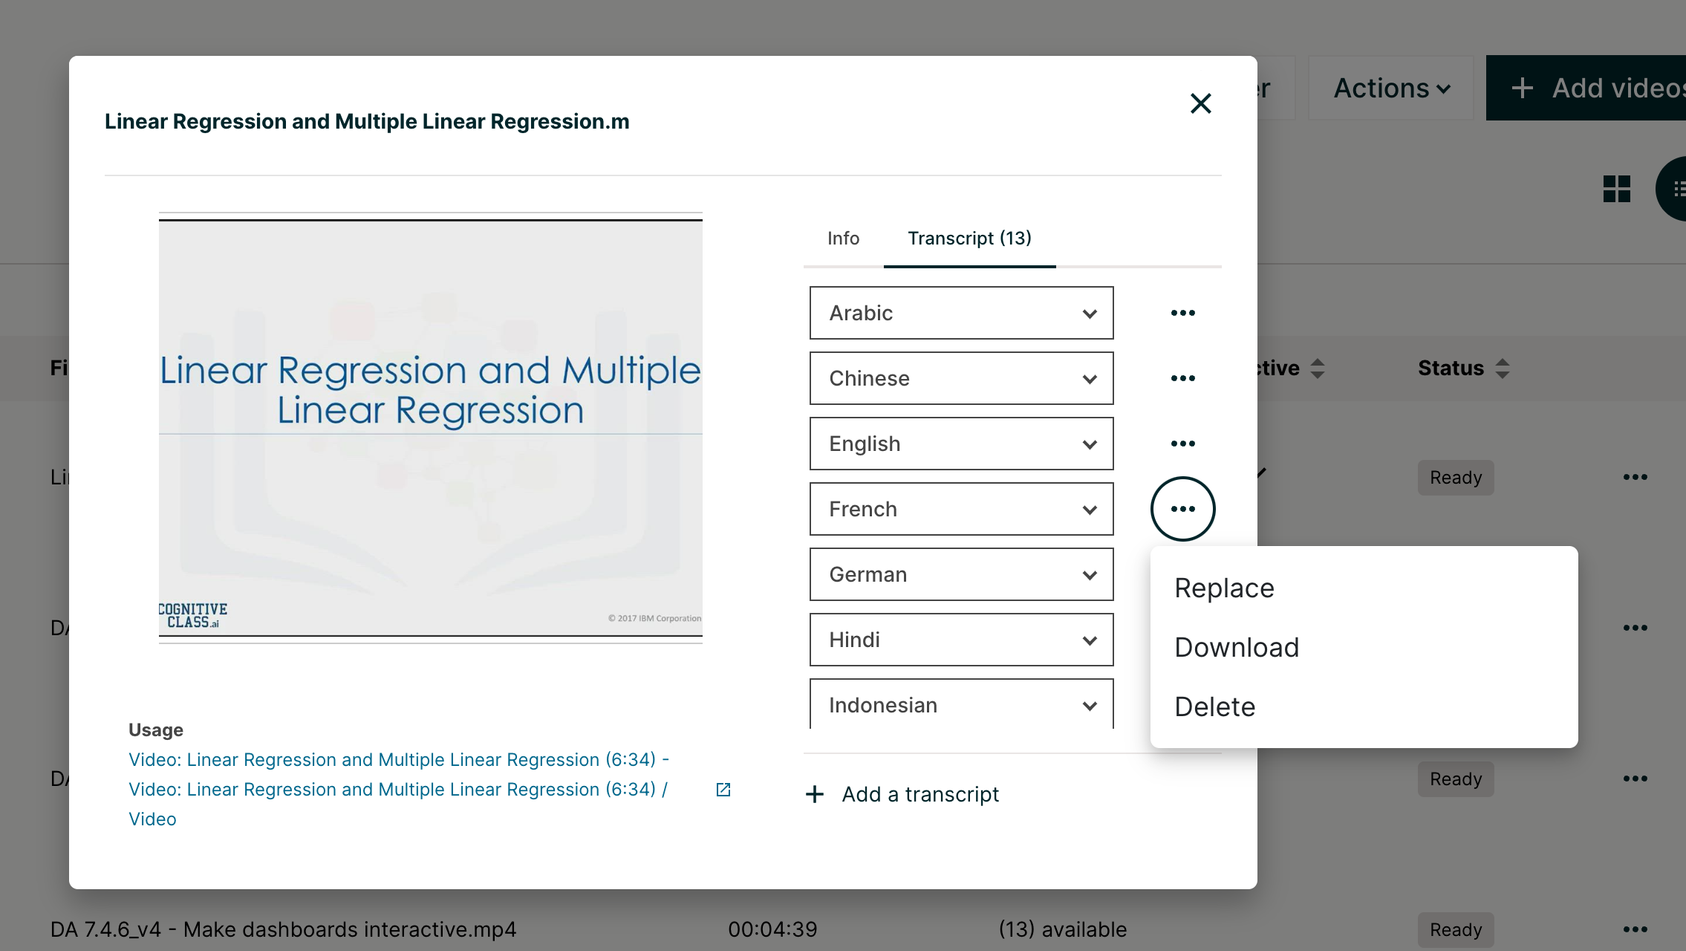This screenshot has height=951, width=1686.
Task: Open the Actions dropdown in background
Action: pyautogui.click(x=1391, y=88)
